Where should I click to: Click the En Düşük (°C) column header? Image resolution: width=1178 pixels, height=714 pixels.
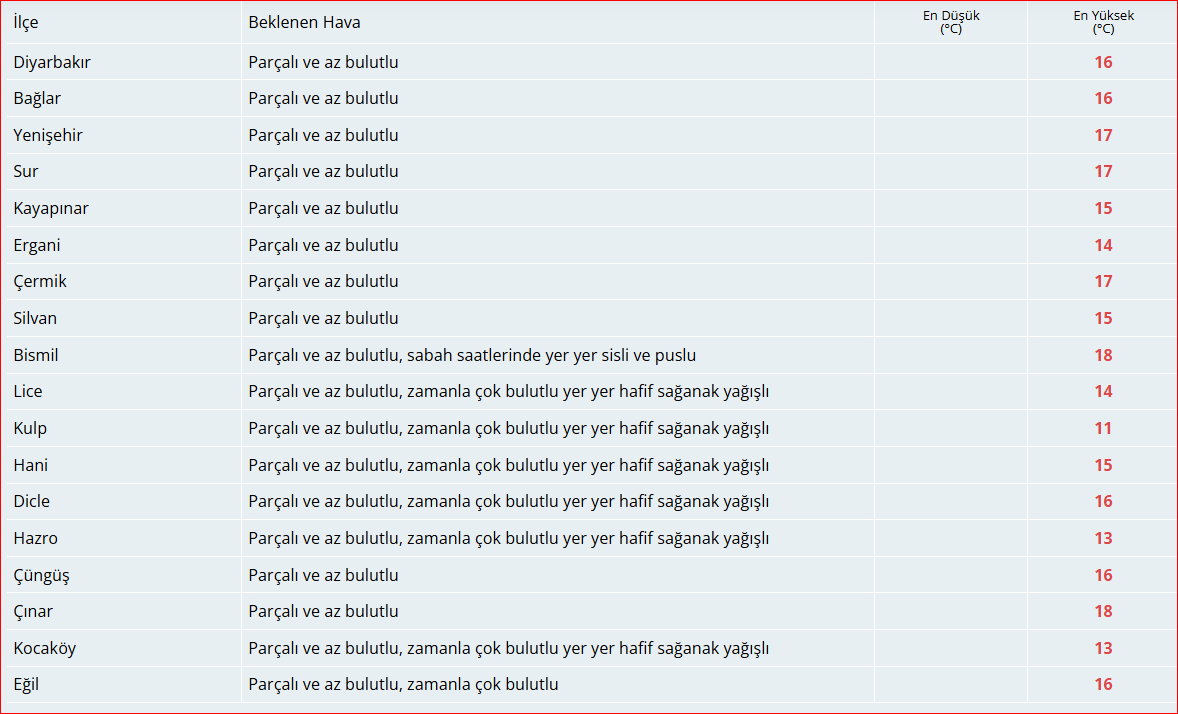[950, 22]
